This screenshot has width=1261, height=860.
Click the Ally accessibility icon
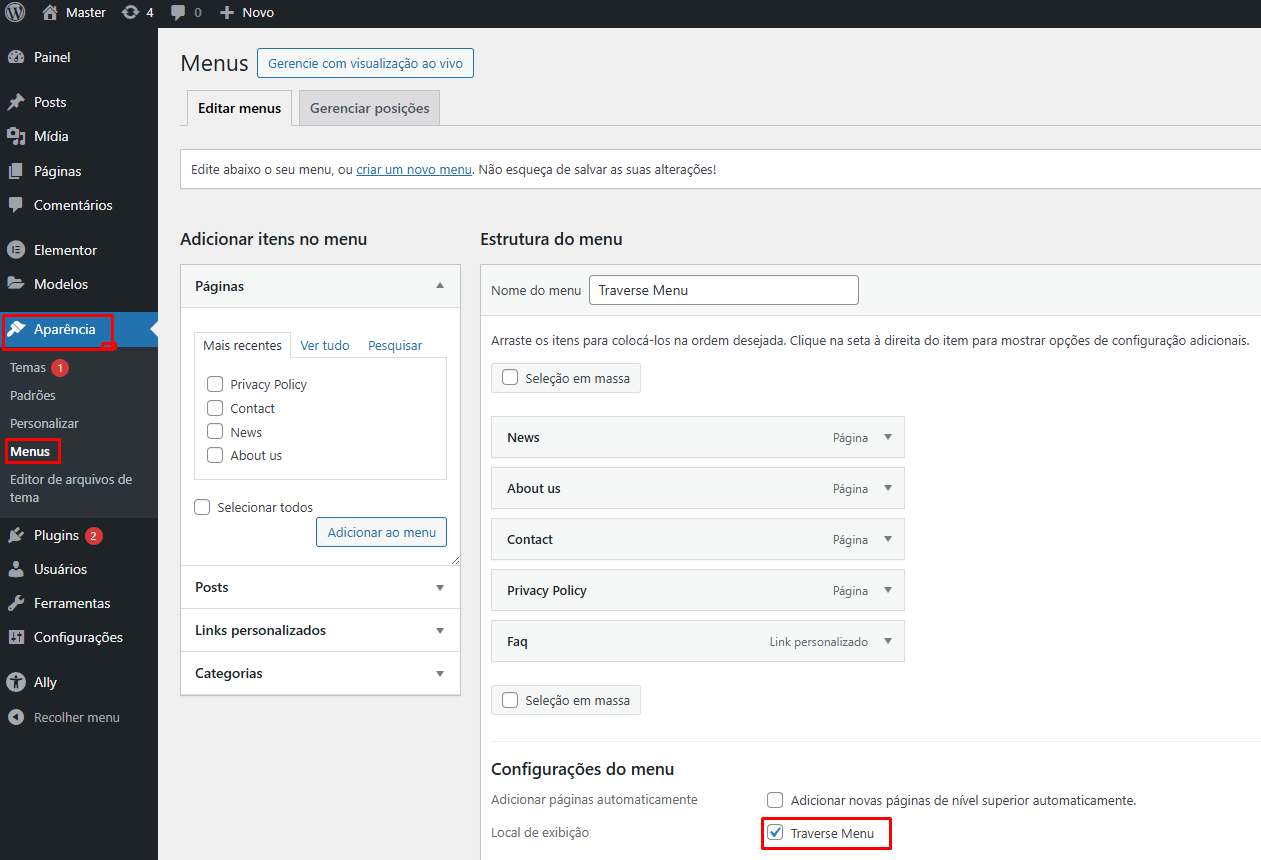pos(15,682)
